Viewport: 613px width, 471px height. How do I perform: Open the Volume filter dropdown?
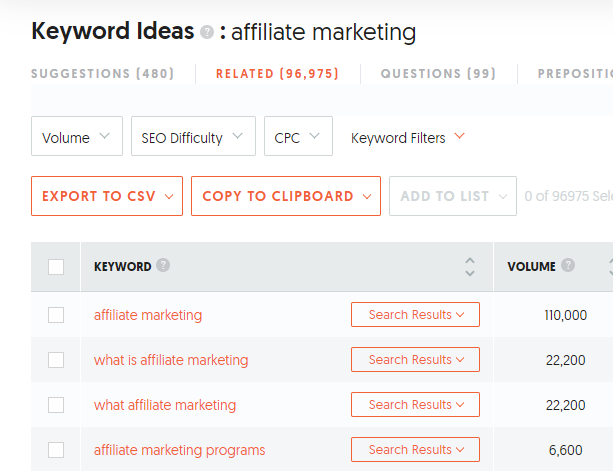(x=77, y=137)
